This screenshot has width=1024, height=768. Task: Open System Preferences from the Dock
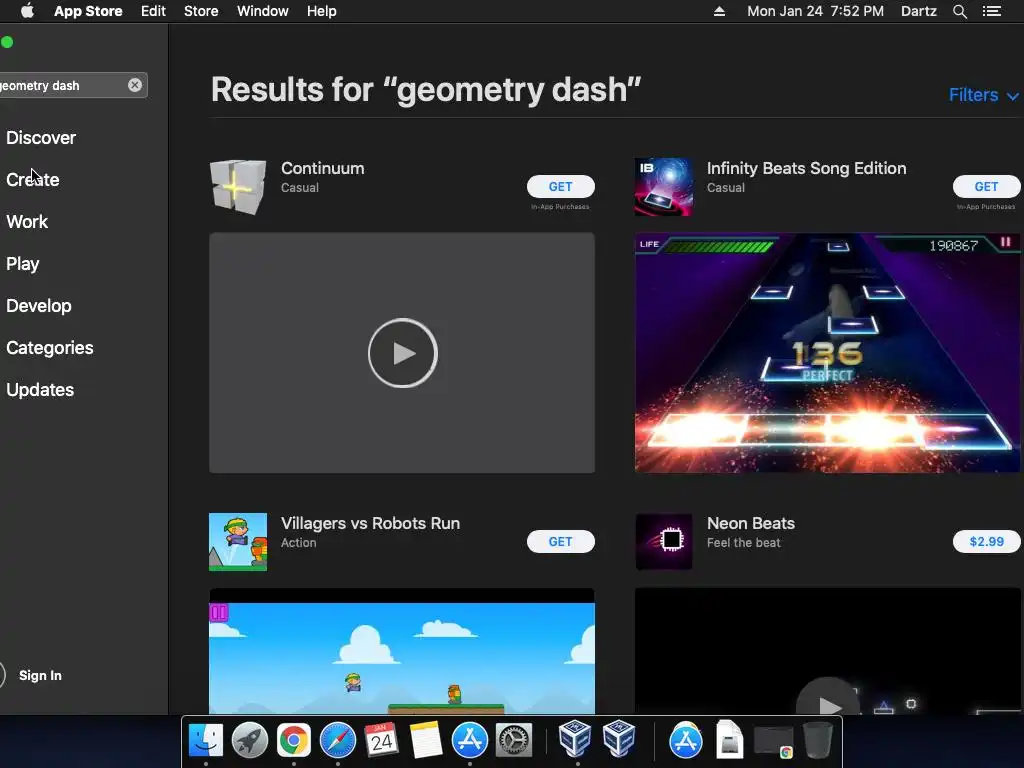[x=514, y=740]
